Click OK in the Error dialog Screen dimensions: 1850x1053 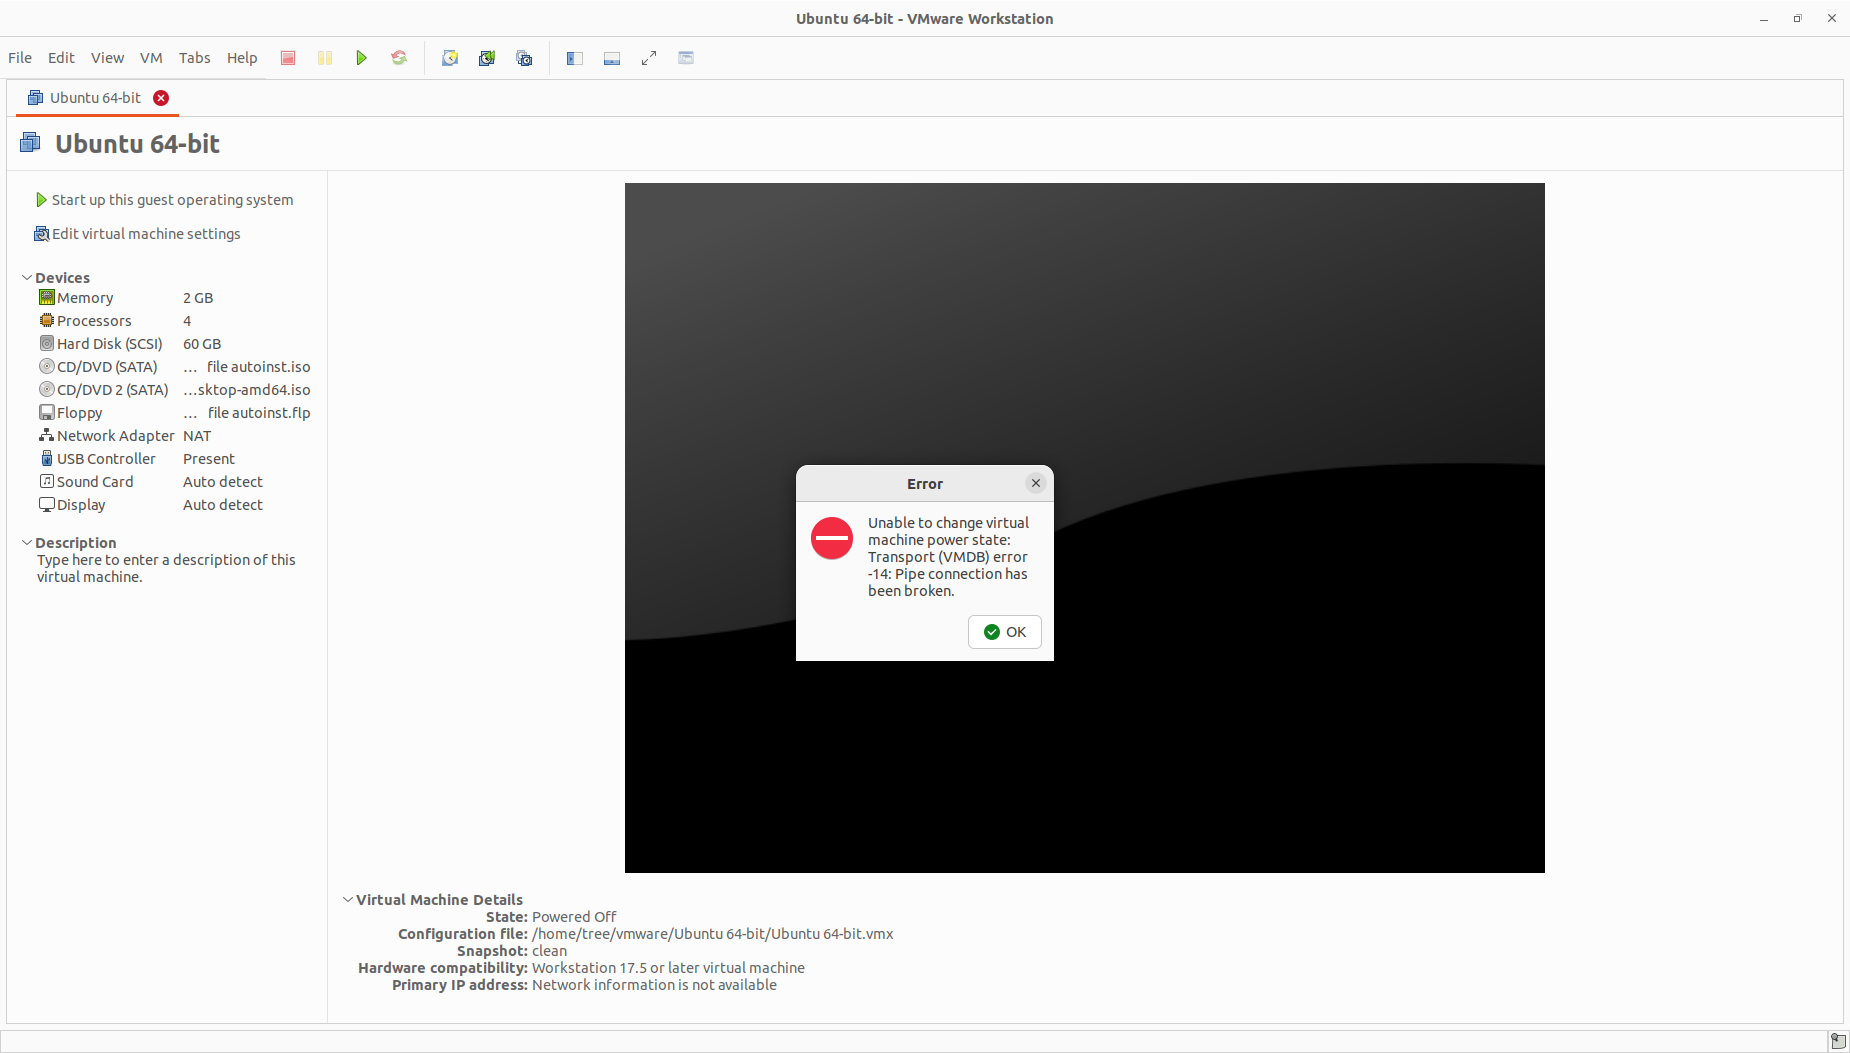click(1005, 632)
